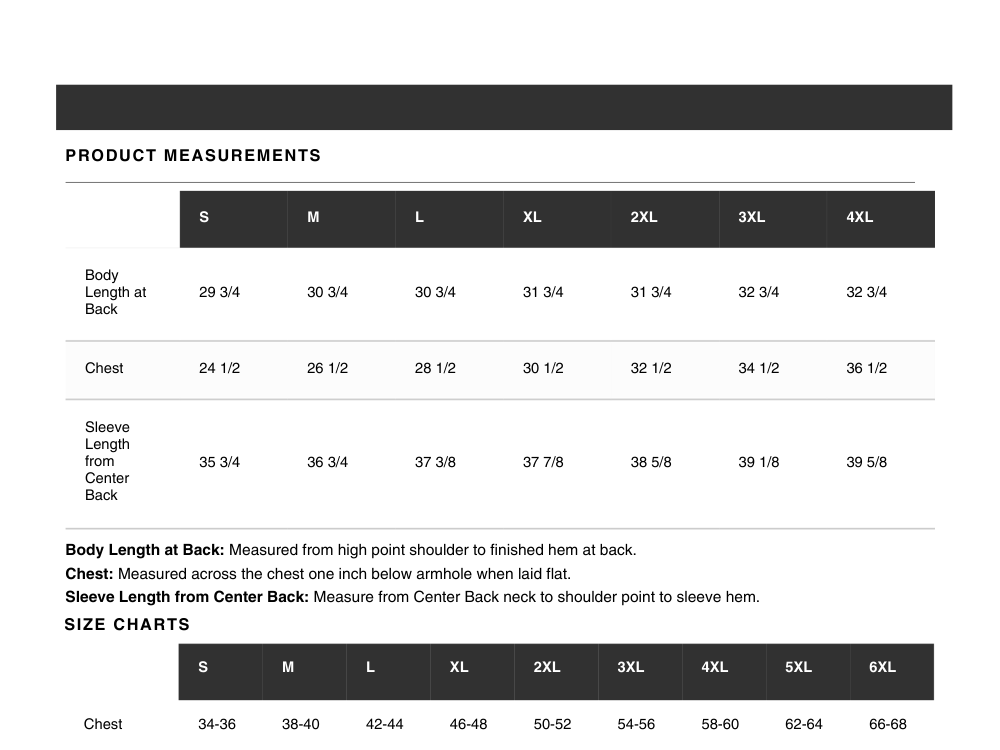Viewport: 1000px width, 750px height.
Task: Select the 4XL header in Product Measurements table
Action: 860,217
